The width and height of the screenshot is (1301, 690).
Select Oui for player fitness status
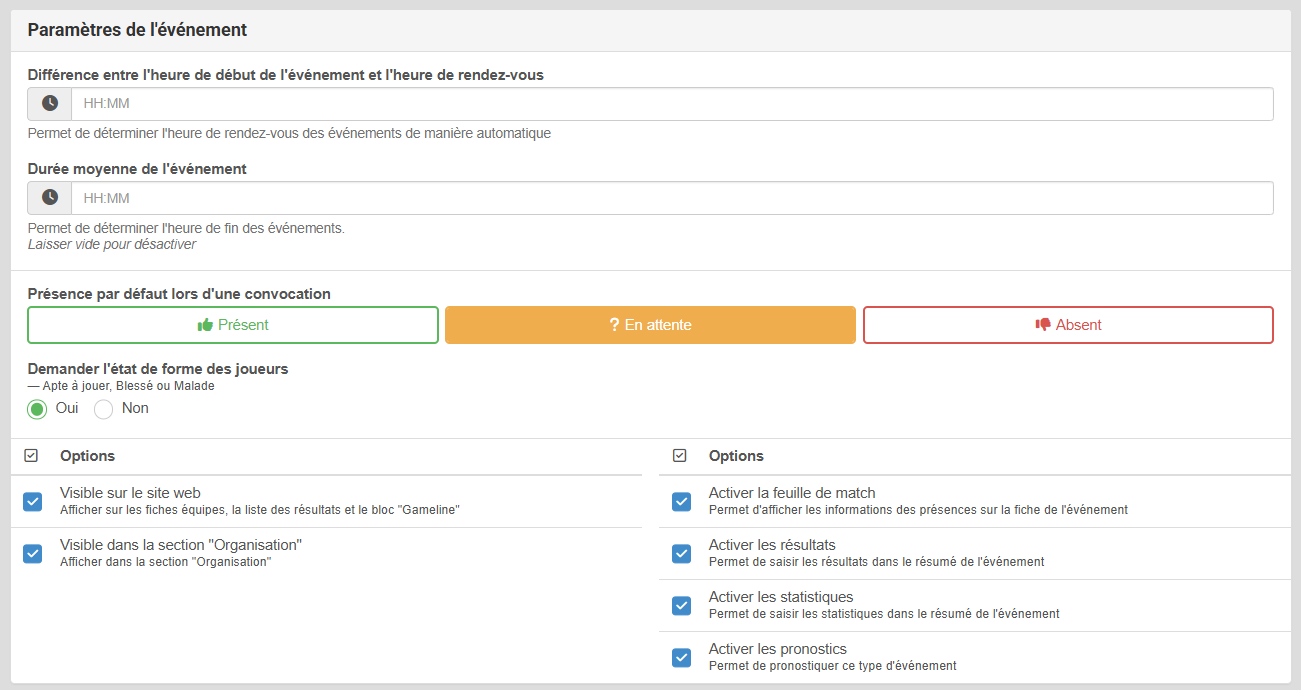(37, 409)
